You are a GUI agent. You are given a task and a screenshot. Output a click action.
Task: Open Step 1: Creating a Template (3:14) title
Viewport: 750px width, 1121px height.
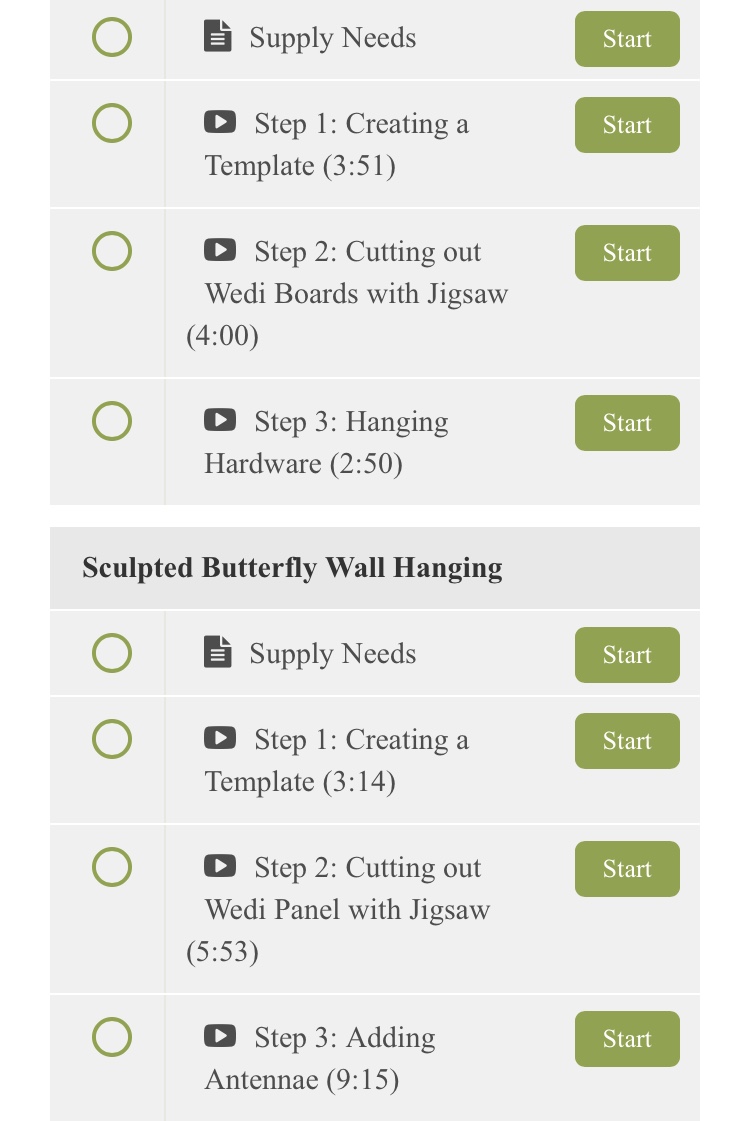[x=337, y=761]
